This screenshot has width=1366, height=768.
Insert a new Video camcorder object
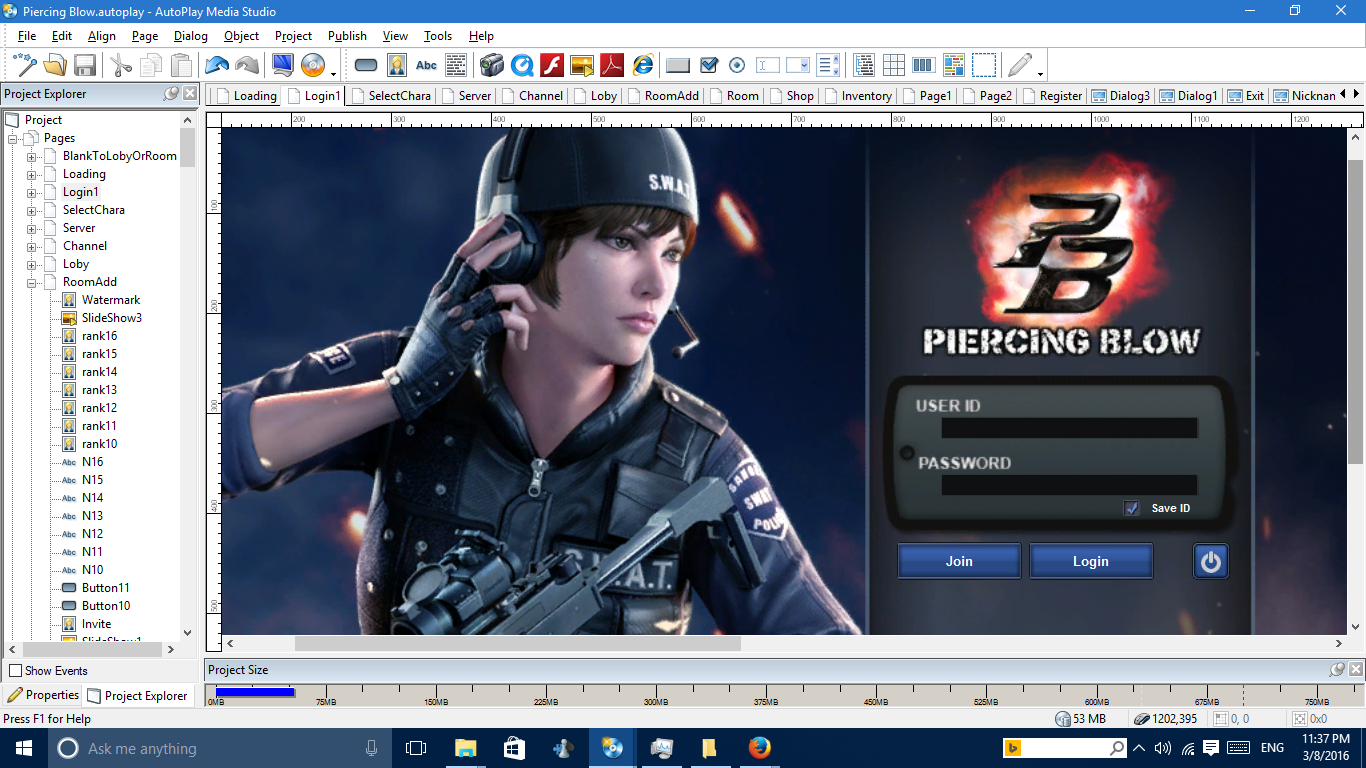491,66
